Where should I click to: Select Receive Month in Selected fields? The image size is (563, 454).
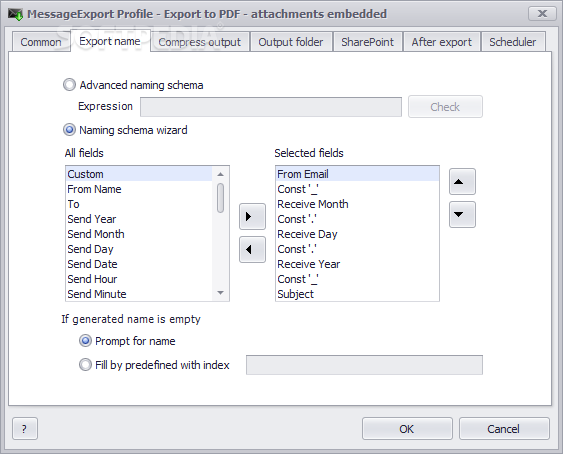(x=357, y=204)
